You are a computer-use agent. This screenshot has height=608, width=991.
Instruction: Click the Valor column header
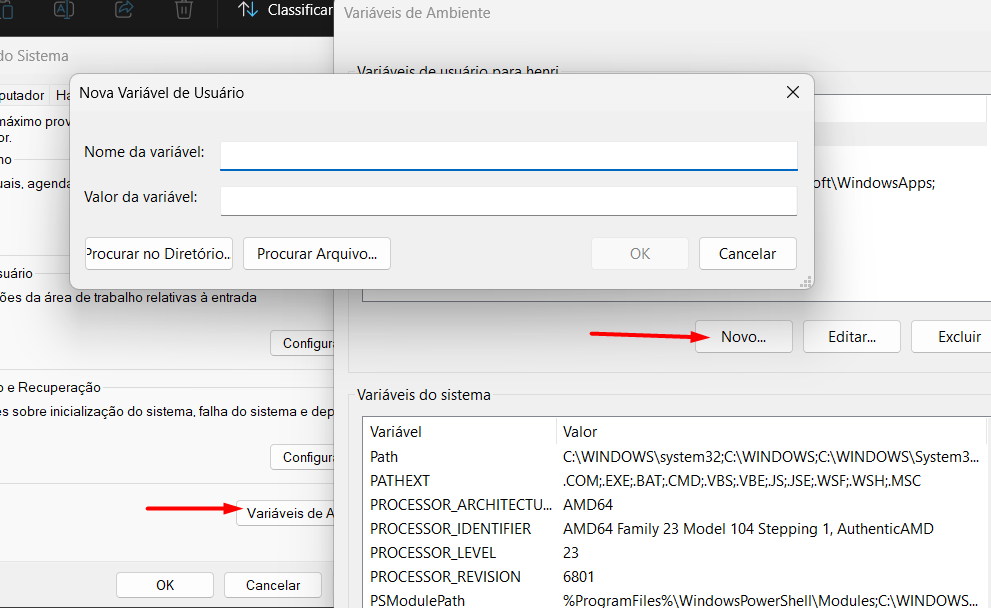click(x=771, y=432)
